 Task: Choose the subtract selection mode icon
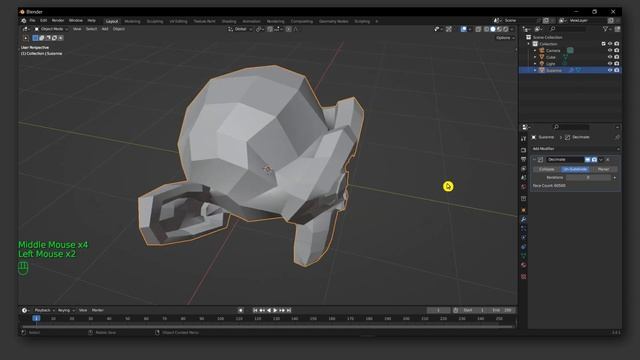(48, 38)
